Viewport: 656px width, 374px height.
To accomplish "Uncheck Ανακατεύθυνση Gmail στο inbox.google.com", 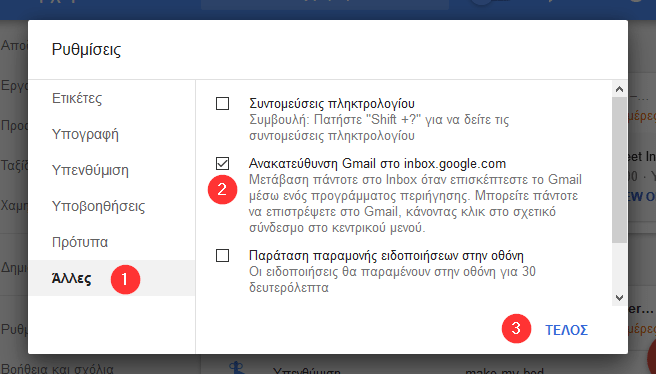I will 222,164.
